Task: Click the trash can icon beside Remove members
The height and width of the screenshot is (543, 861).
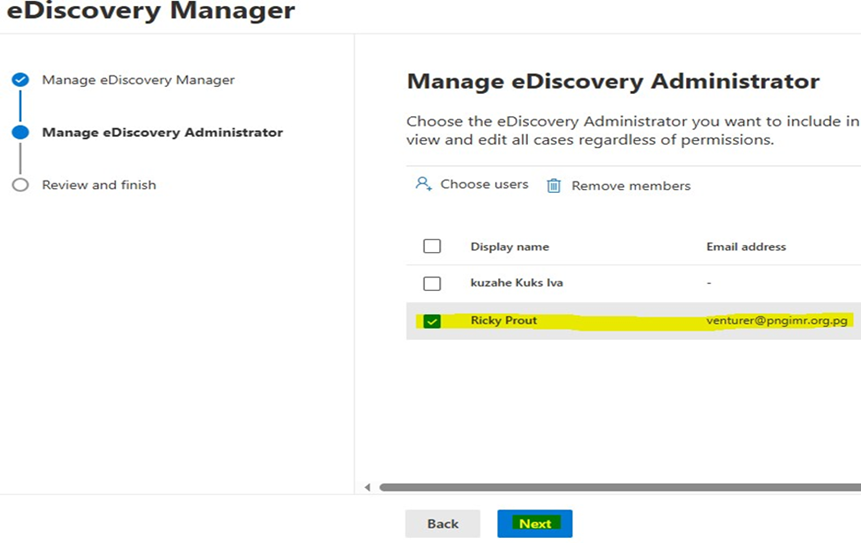Action: (554, 186)
